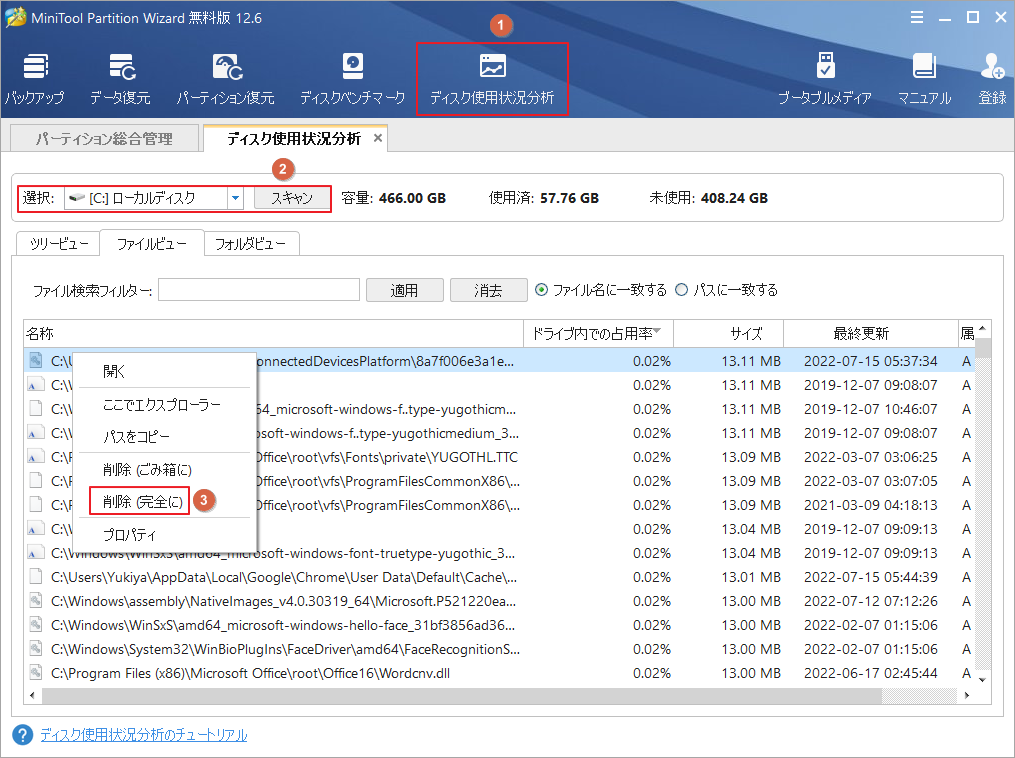
Task: Click the 適用 filter button
Action: pos(405,290)
